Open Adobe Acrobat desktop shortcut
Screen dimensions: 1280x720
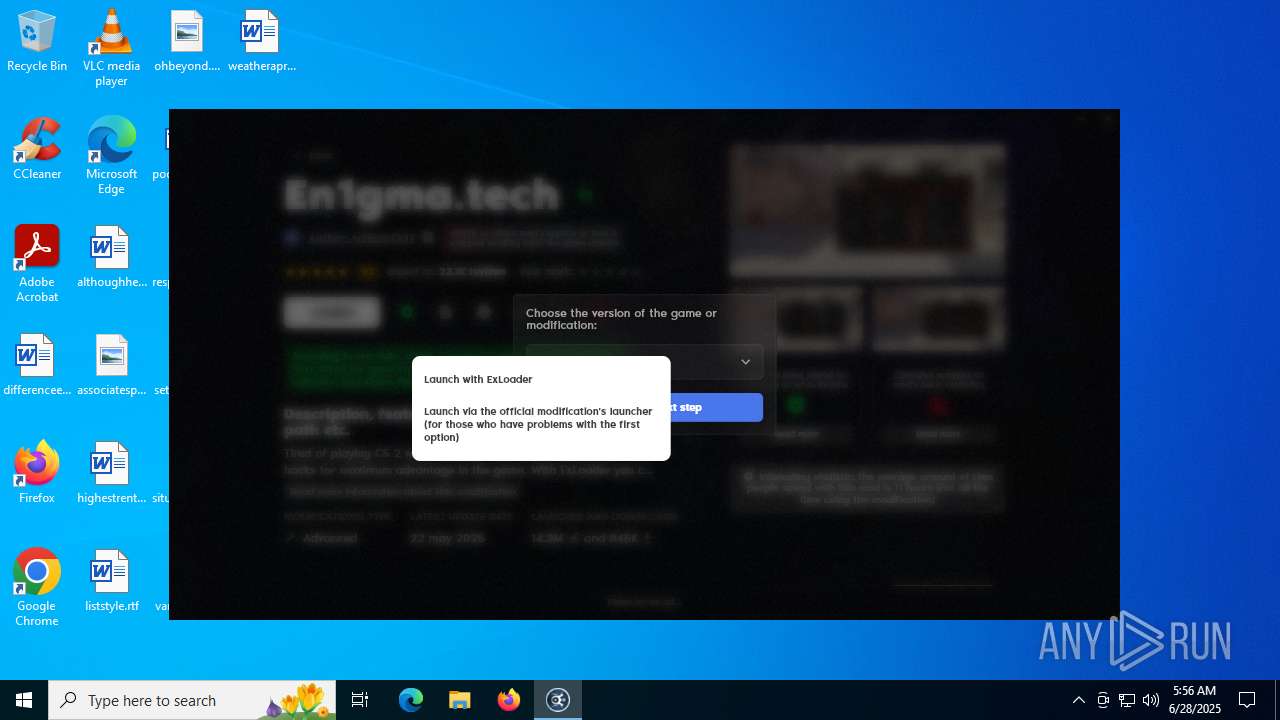(37, 264)
